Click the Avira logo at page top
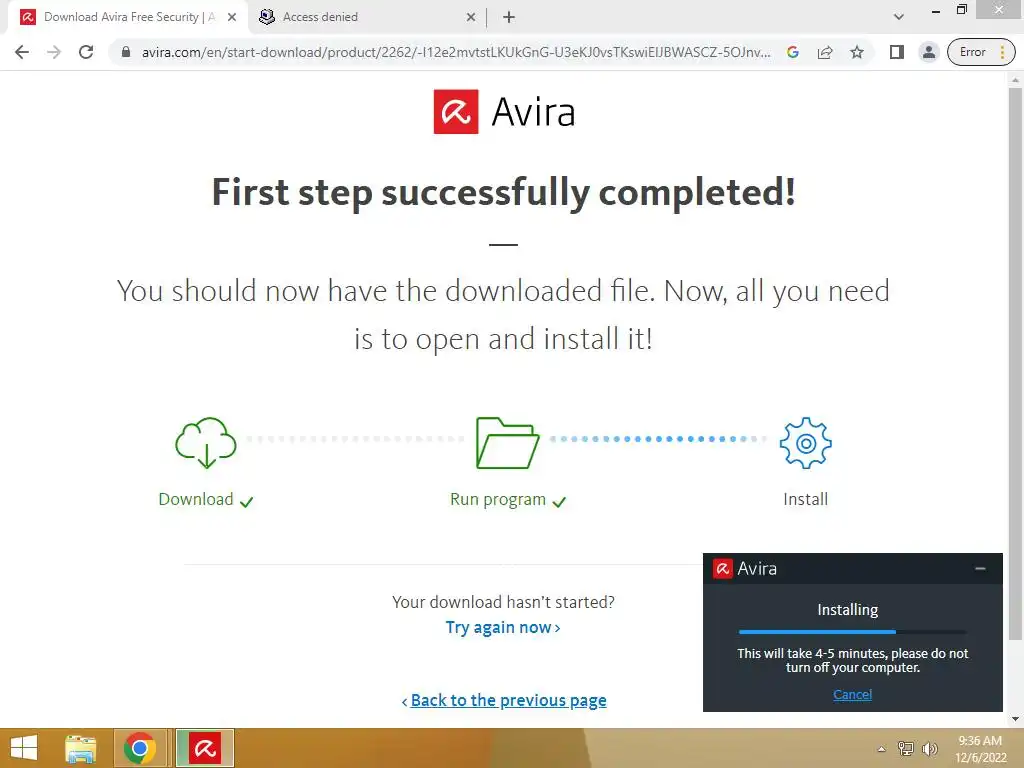This screenshot has height=768, width=1024. (x=504, y=112)
